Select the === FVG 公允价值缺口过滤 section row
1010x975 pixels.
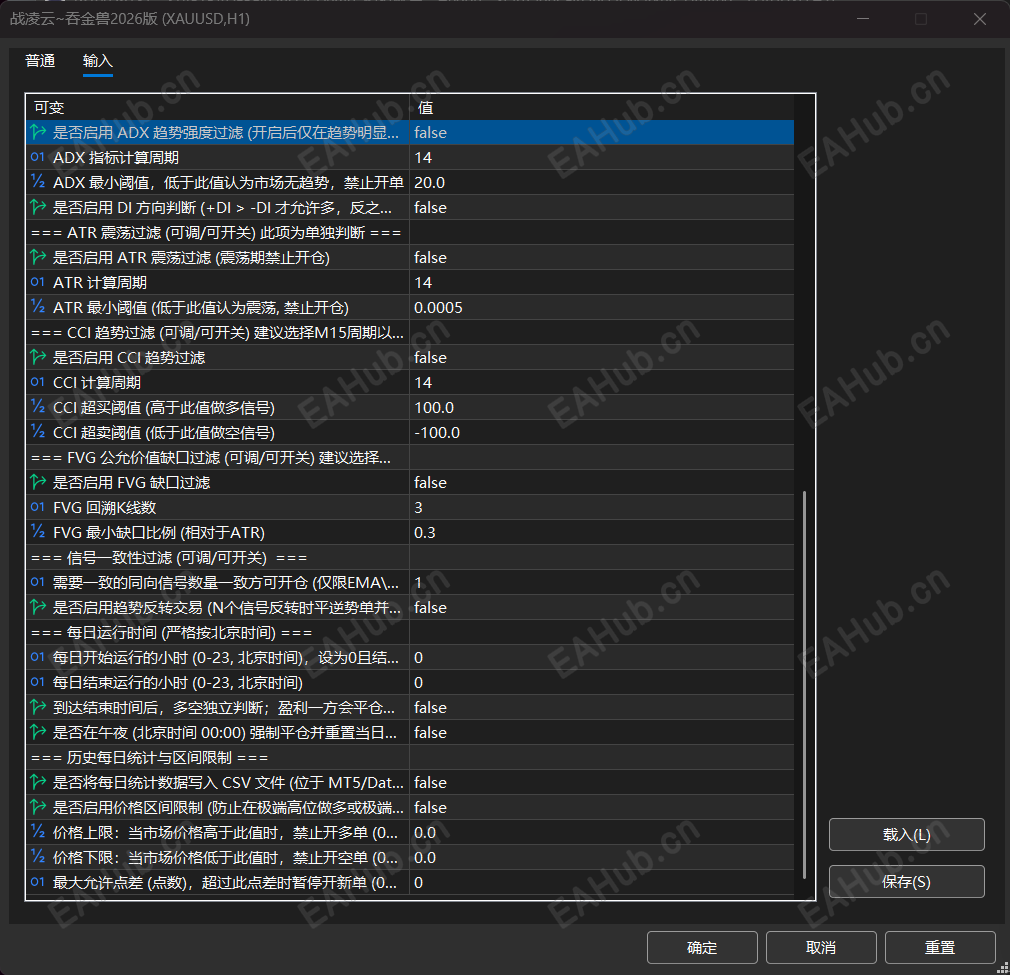coord(410,457)
